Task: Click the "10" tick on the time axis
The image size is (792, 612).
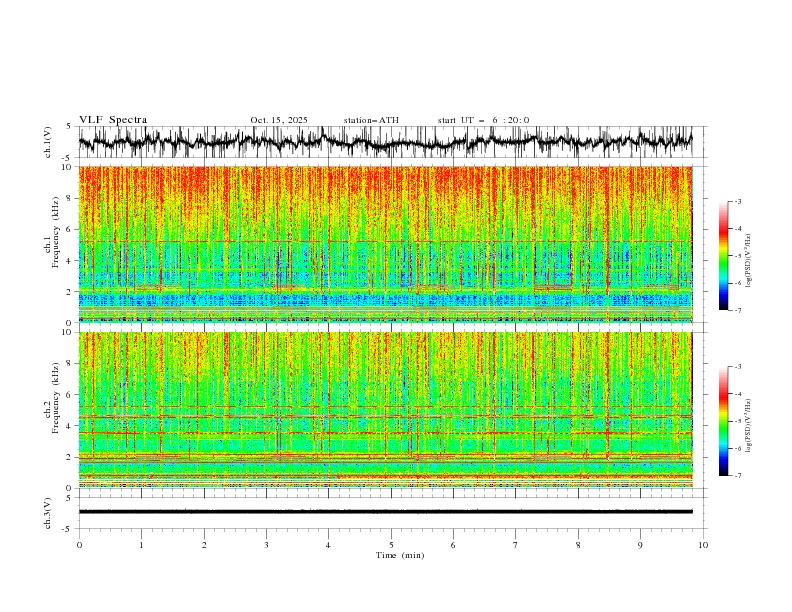Action: 703,545
